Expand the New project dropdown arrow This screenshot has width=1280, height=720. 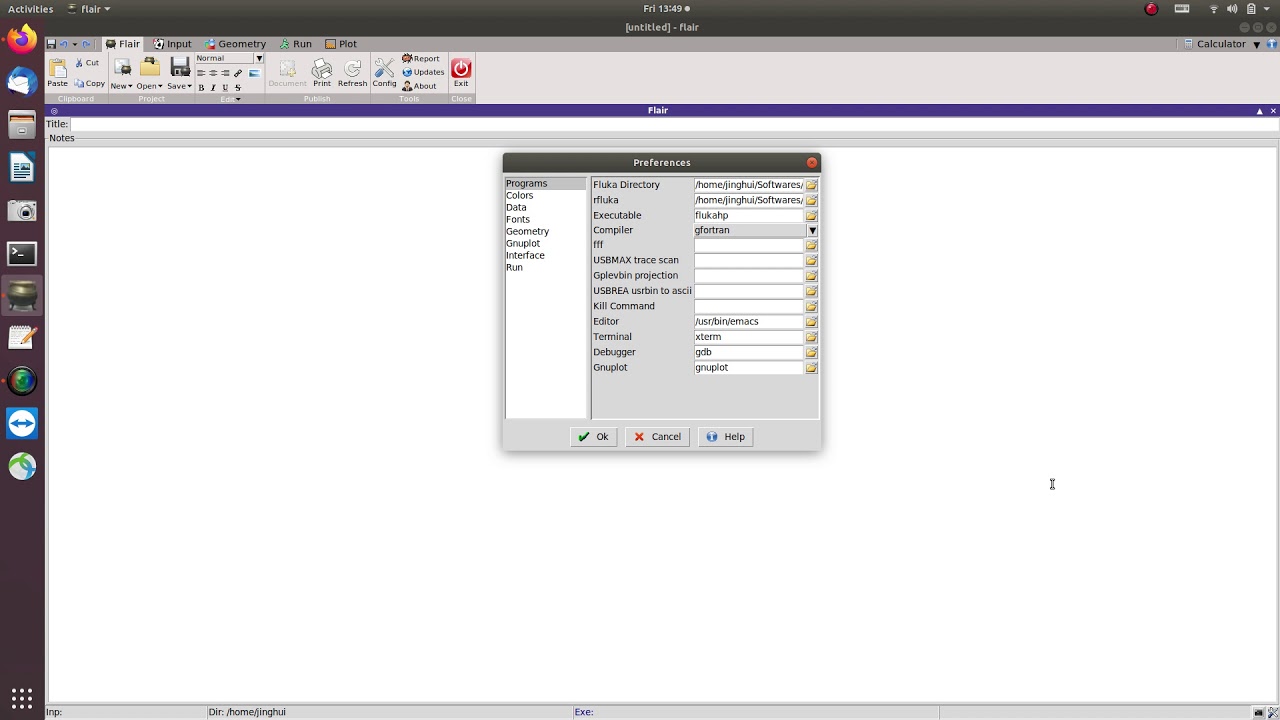[130, 86]
